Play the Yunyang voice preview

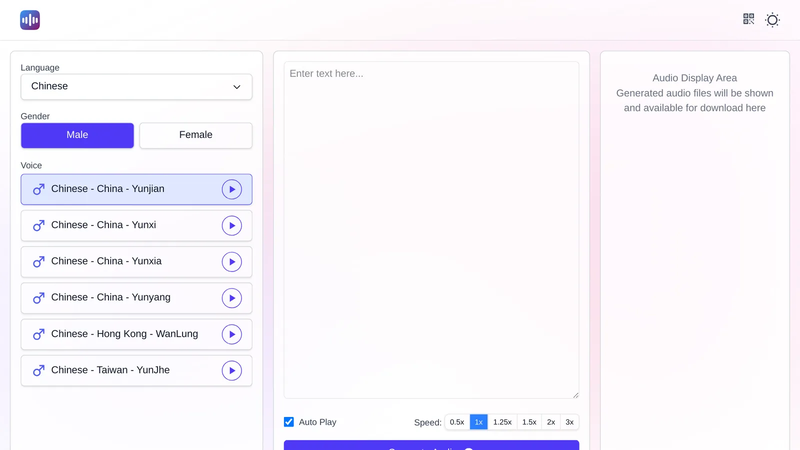232,298
